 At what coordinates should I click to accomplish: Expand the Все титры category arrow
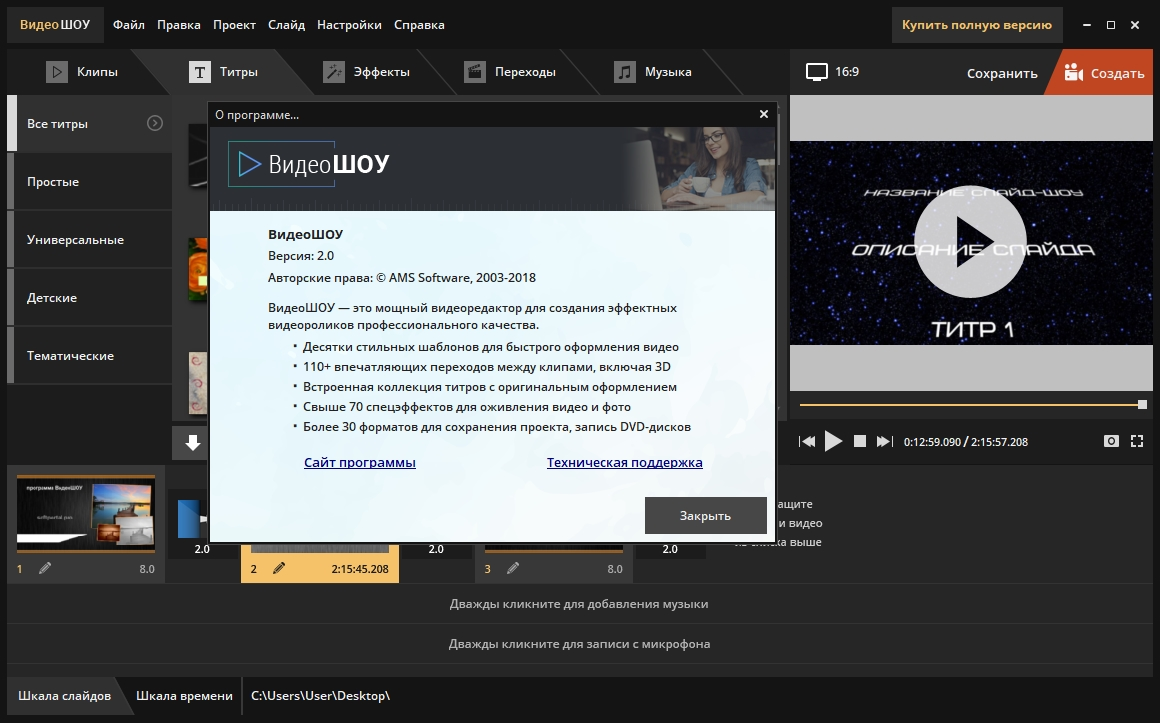155,124
